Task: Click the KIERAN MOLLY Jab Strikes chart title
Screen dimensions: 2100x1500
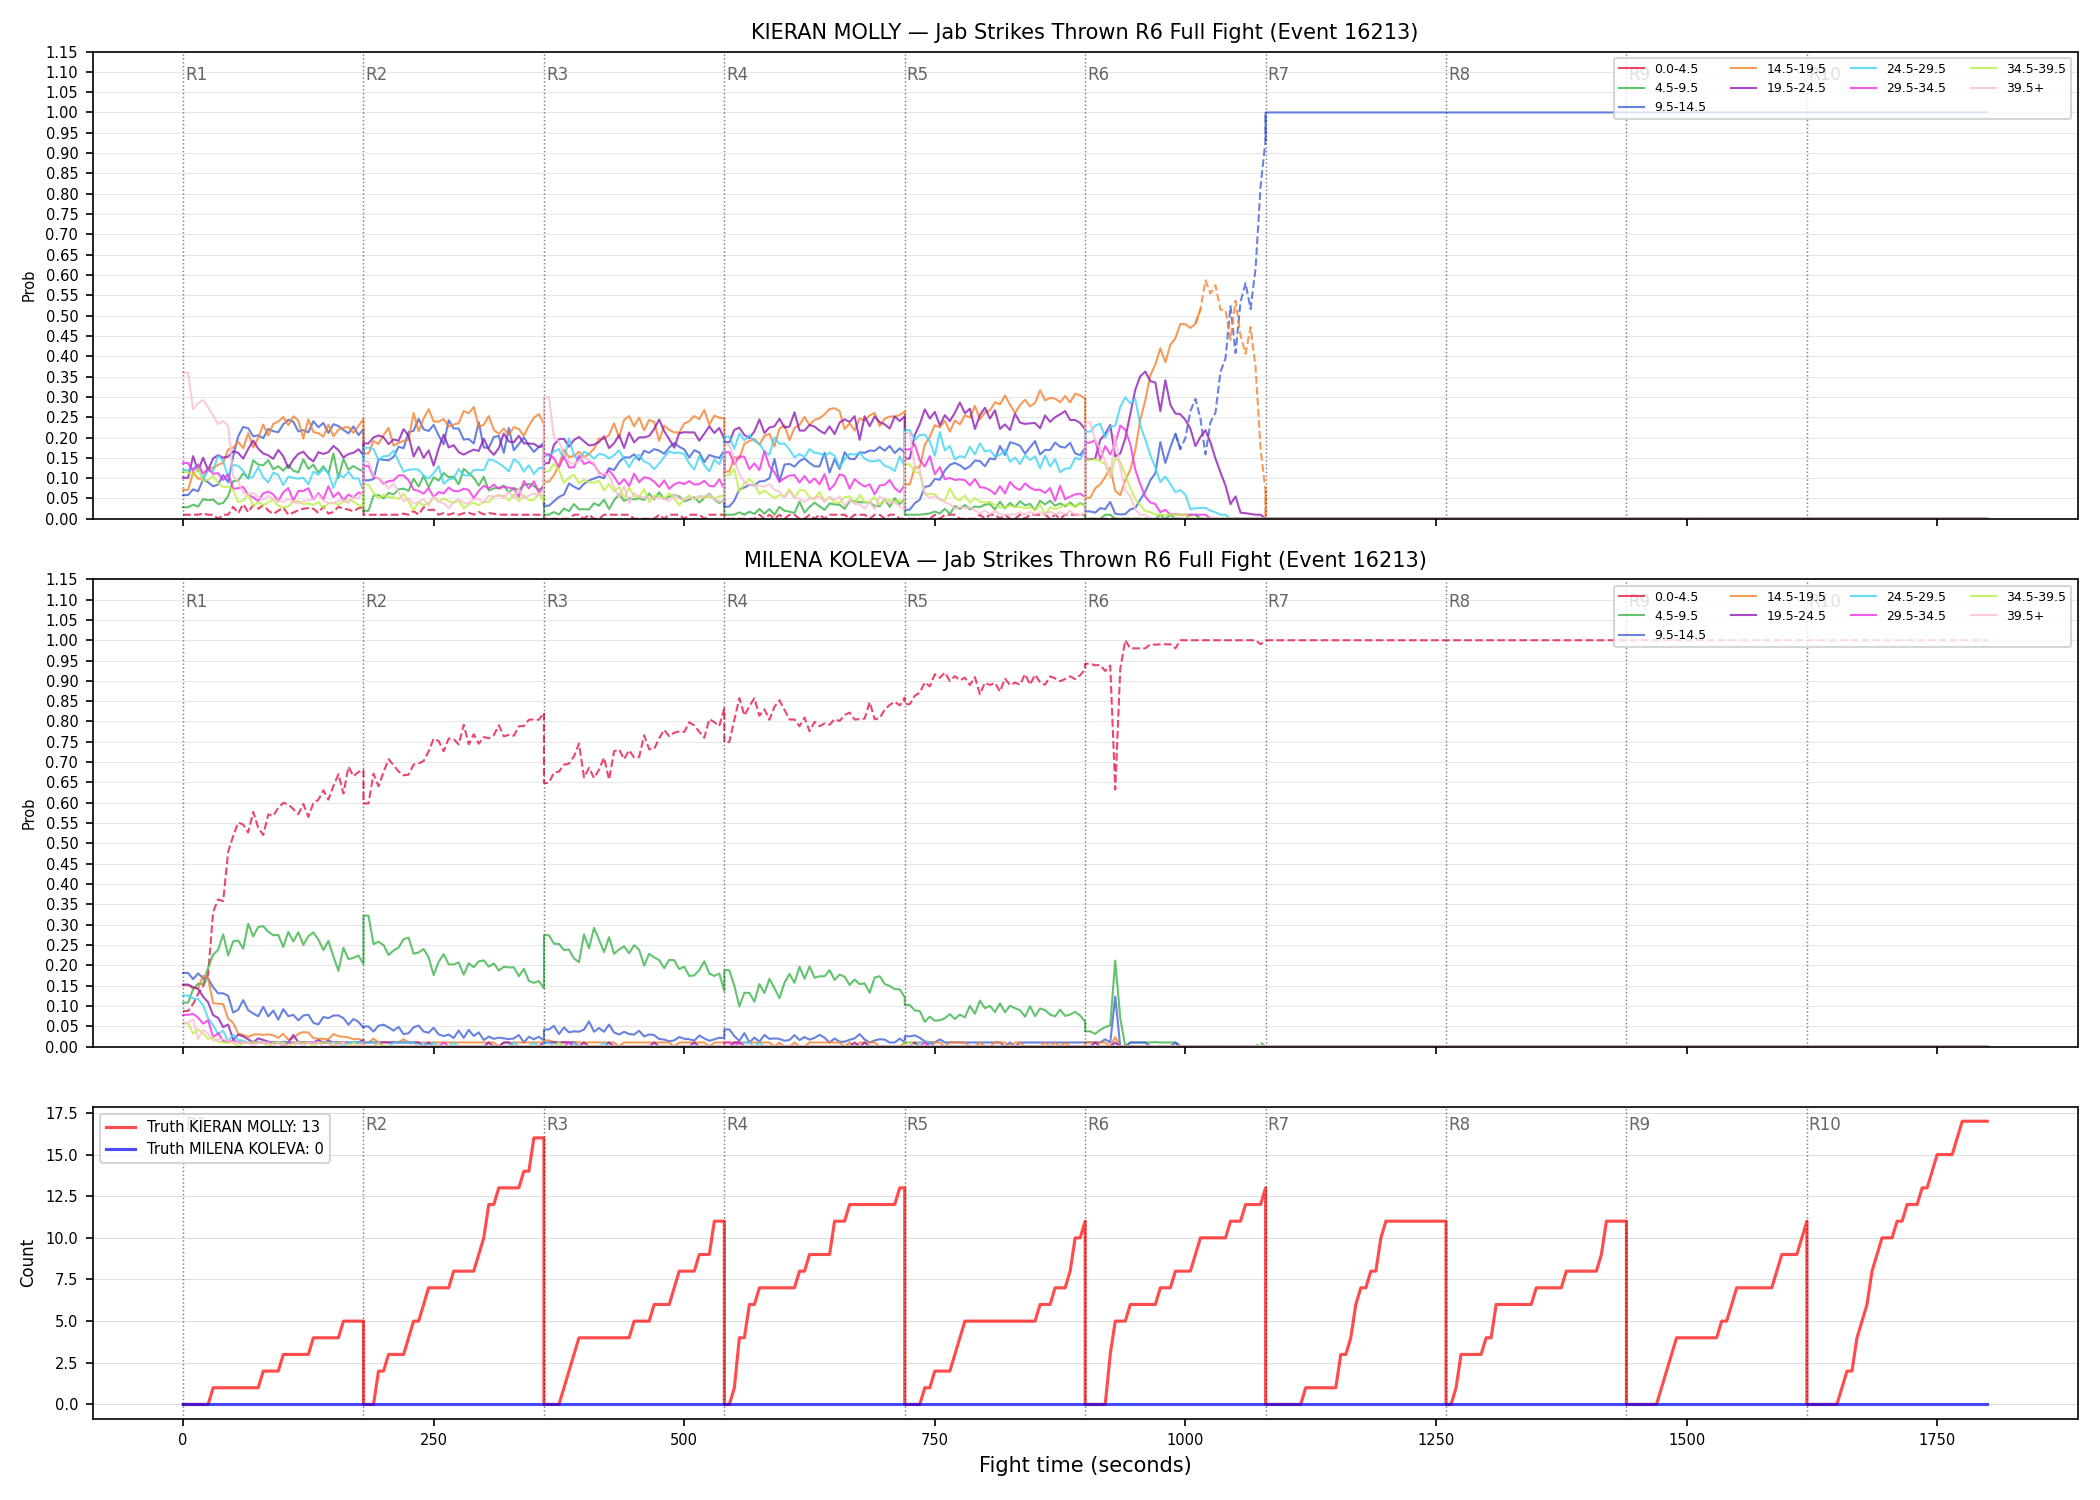Action: click(1084, 32)
